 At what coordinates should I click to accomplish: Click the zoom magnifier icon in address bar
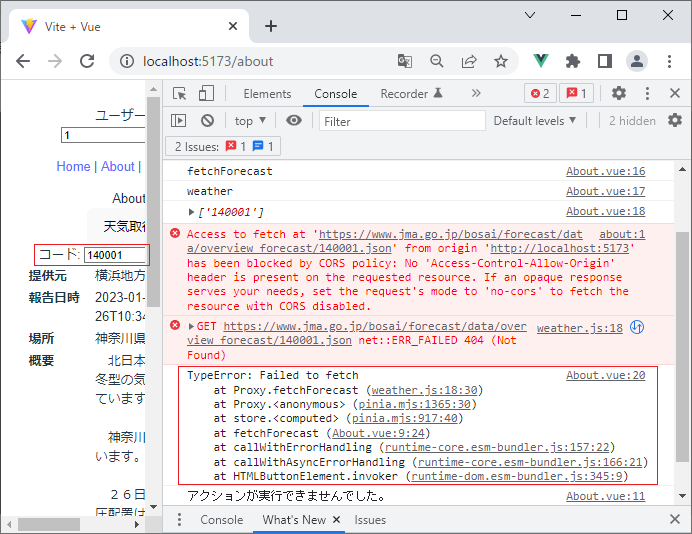click(x=436, y=61)
